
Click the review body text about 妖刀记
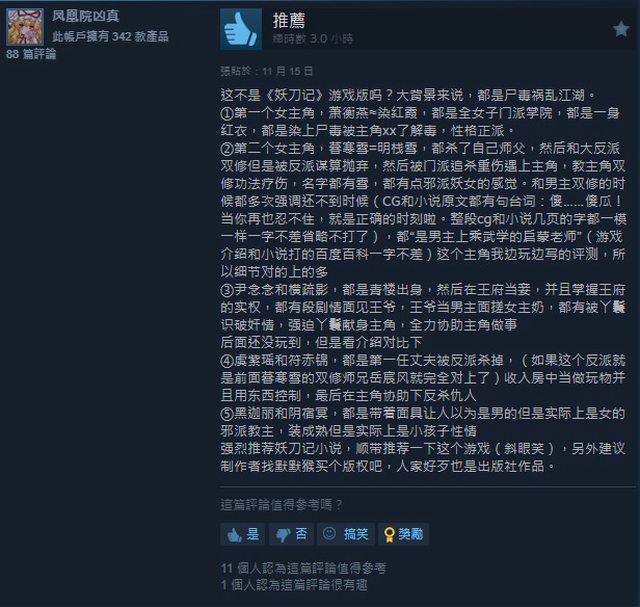pos(423,280)
